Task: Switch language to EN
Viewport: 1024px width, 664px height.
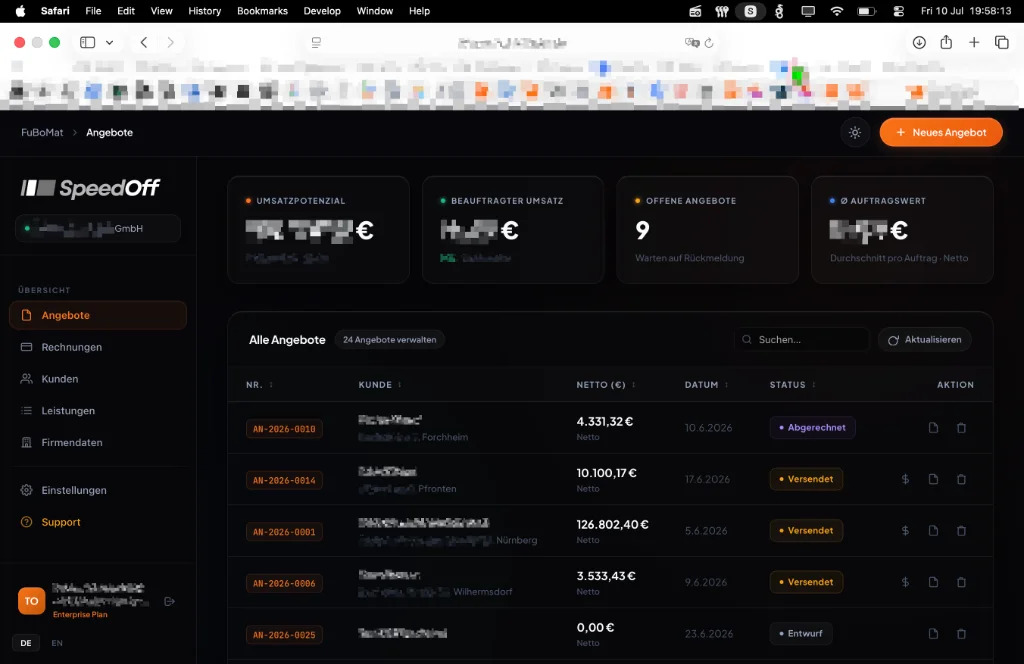Action: coord(57,643)
